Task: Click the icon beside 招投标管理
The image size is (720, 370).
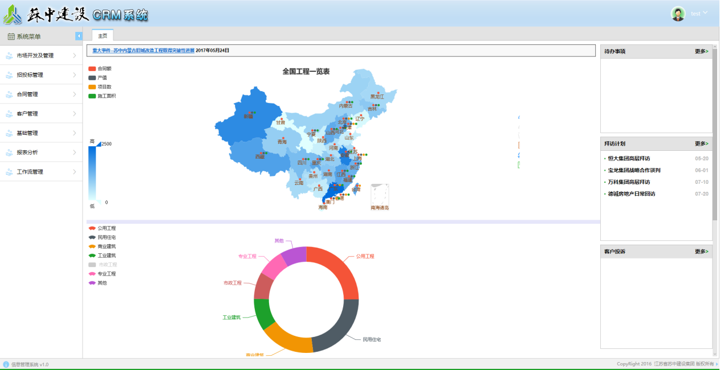Action: [x=9, y=75]
